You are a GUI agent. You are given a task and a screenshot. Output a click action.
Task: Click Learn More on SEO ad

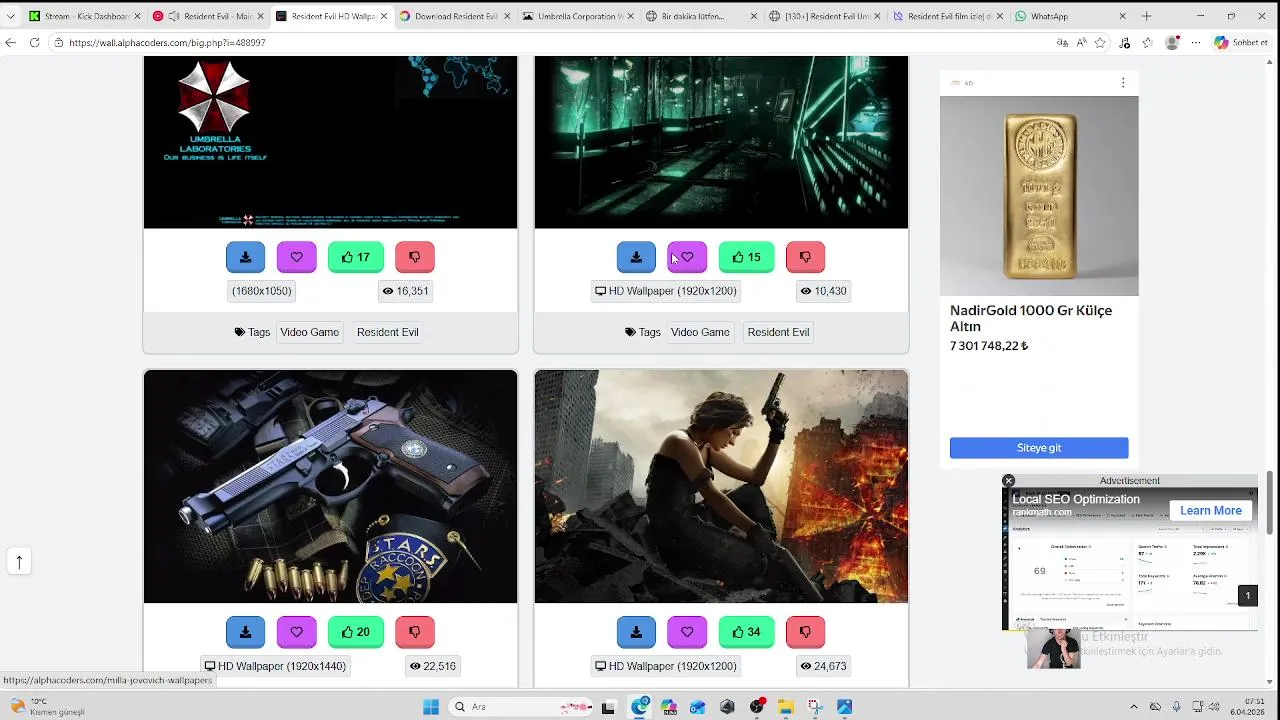pyautogui.click(x=1210, y=510)
